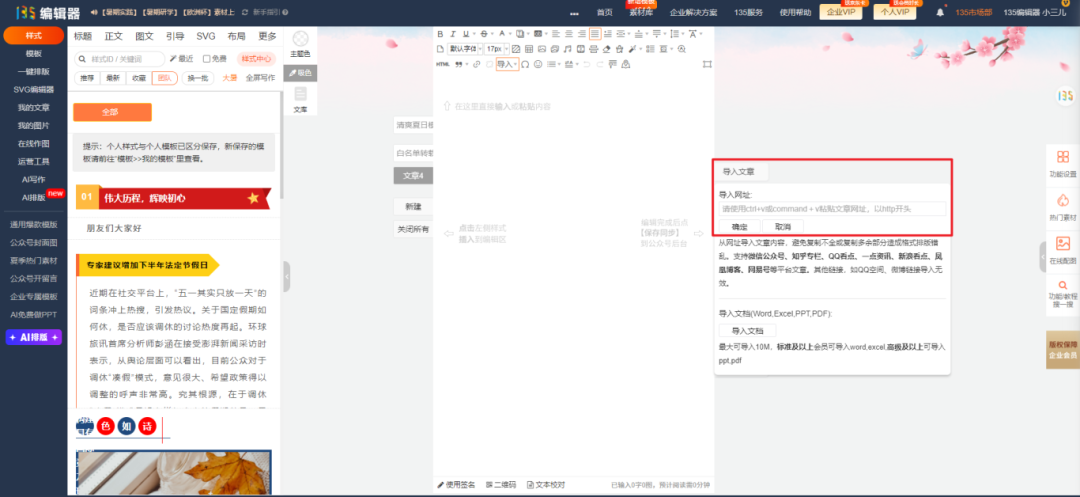Select the 推荐 filter pill
The width and height of the screenshot is (1080, 497).
point(87,78)
